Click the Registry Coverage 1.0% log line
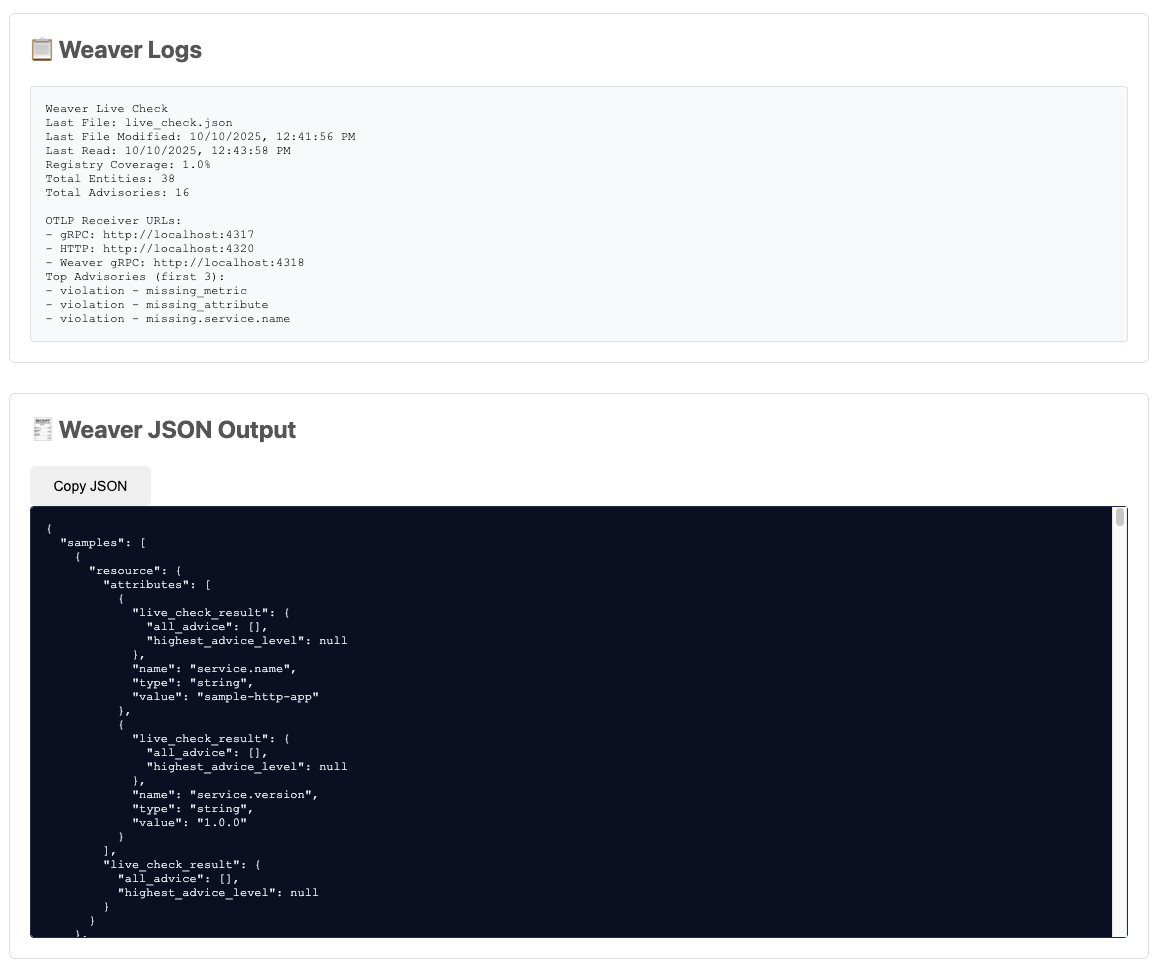This screenshot has width=1158, height=972. click(x=127, y=165)
